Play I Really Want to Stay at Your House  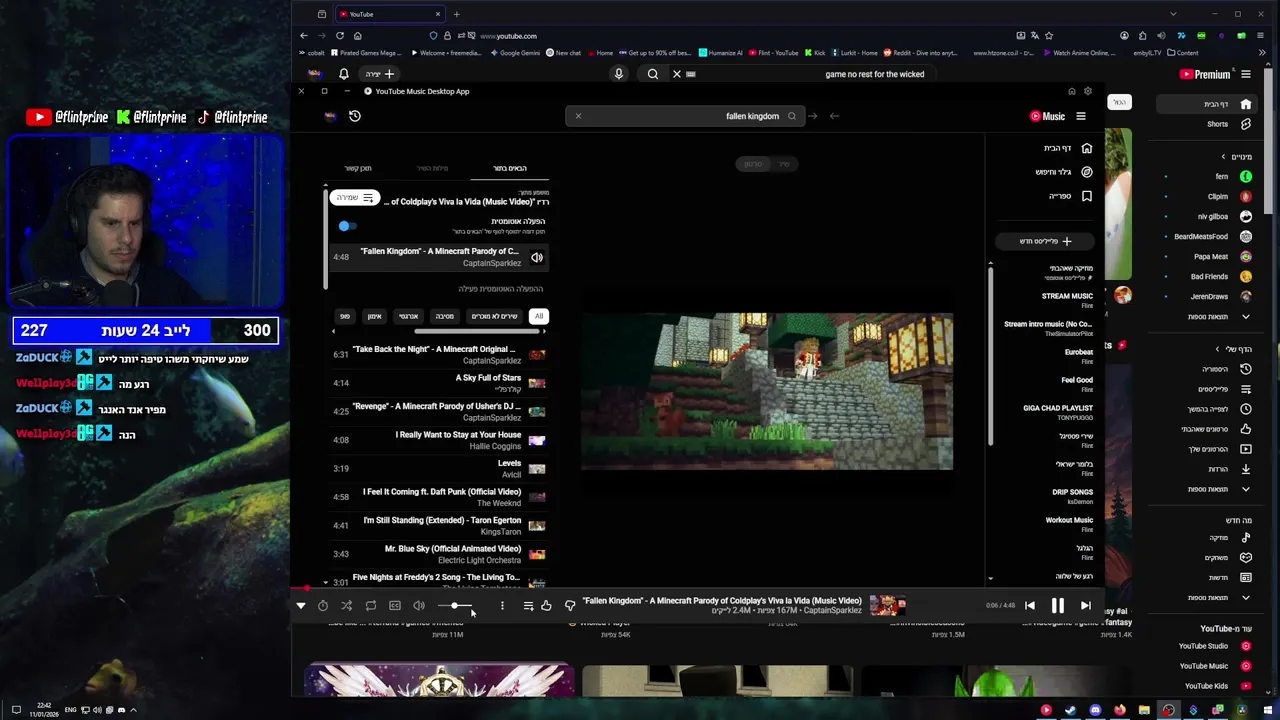pos(440,440)
